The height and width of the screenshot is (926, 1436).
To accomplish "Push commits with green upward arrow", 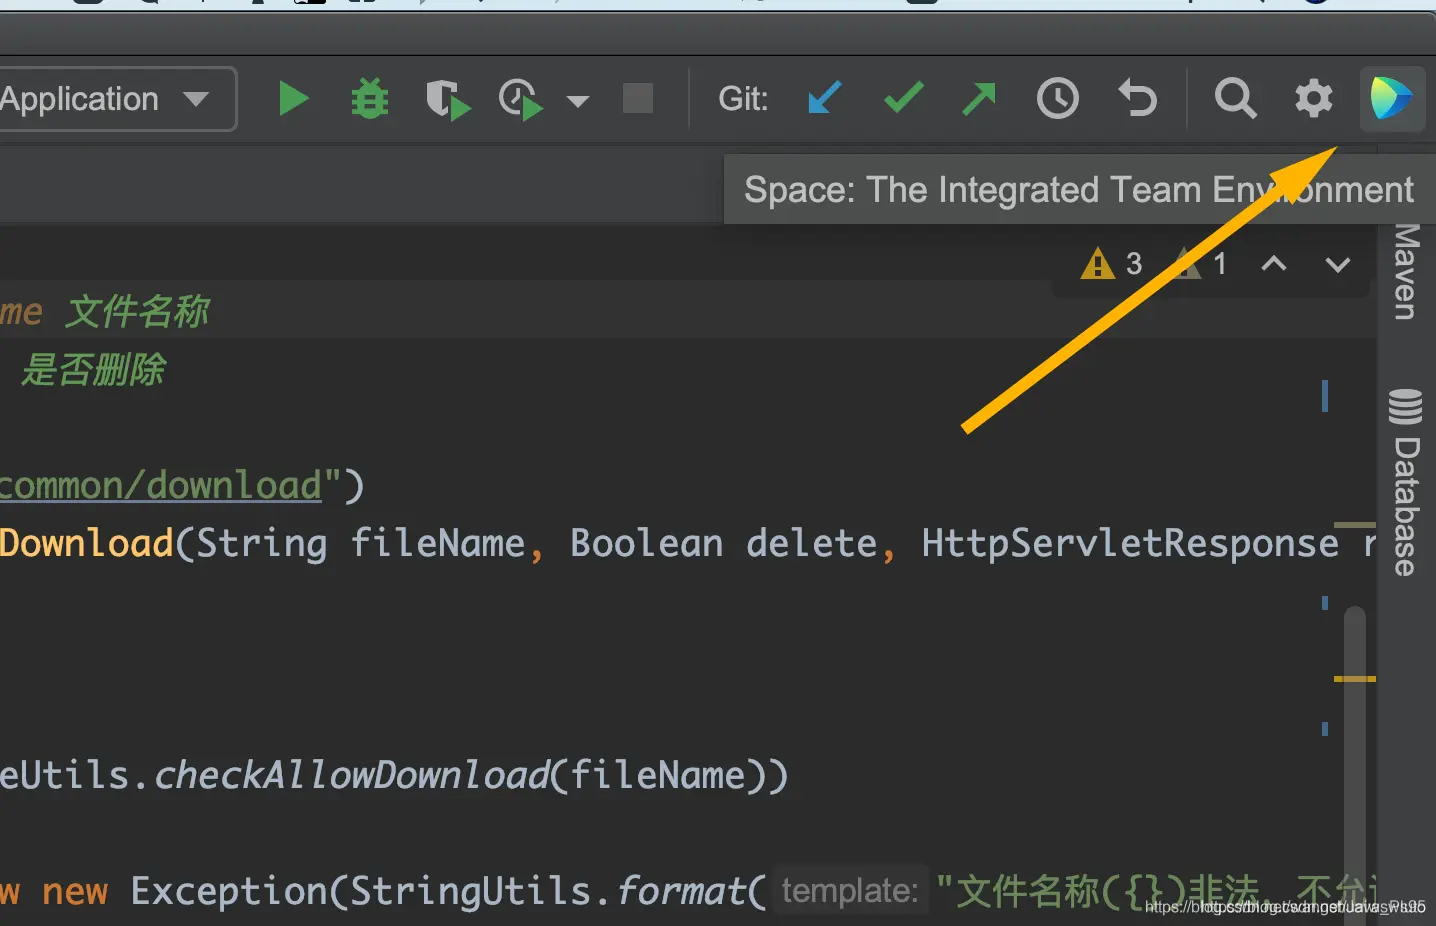I will (x=979, y=99).
